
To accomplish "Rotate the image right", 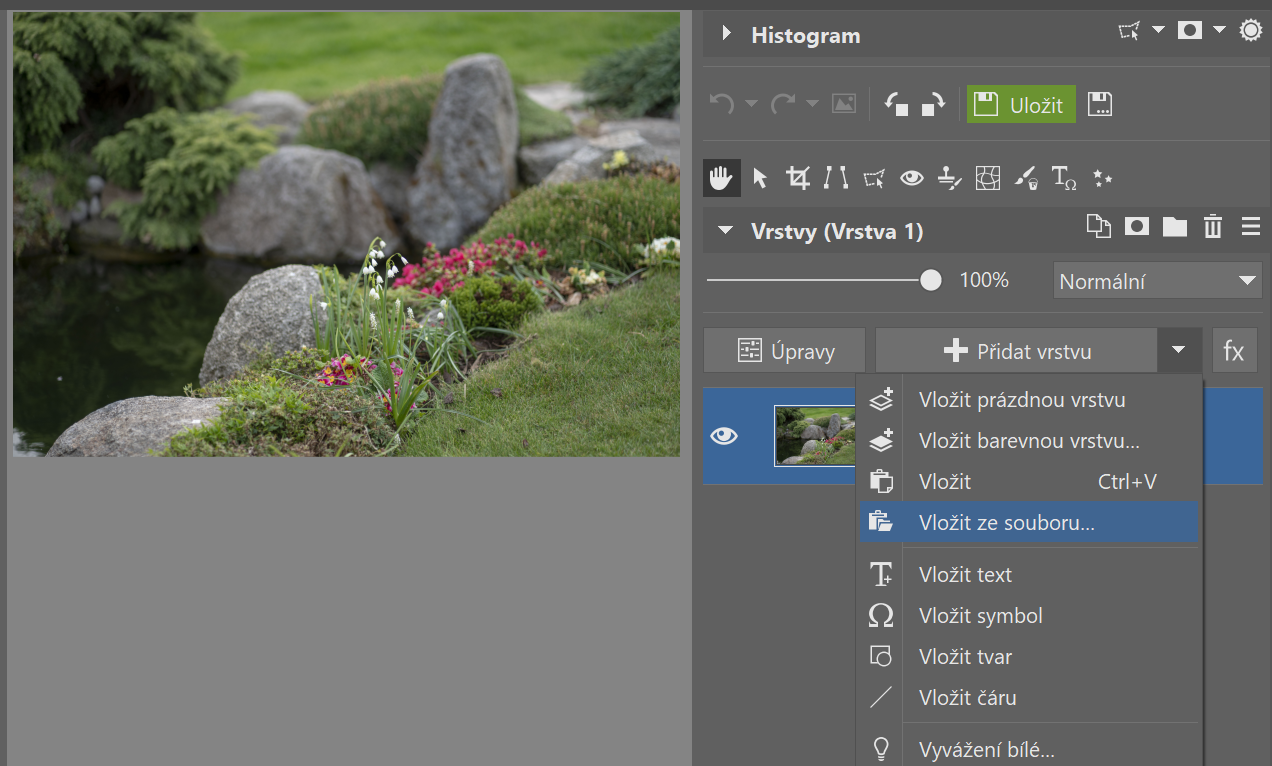I will point(934,104).
